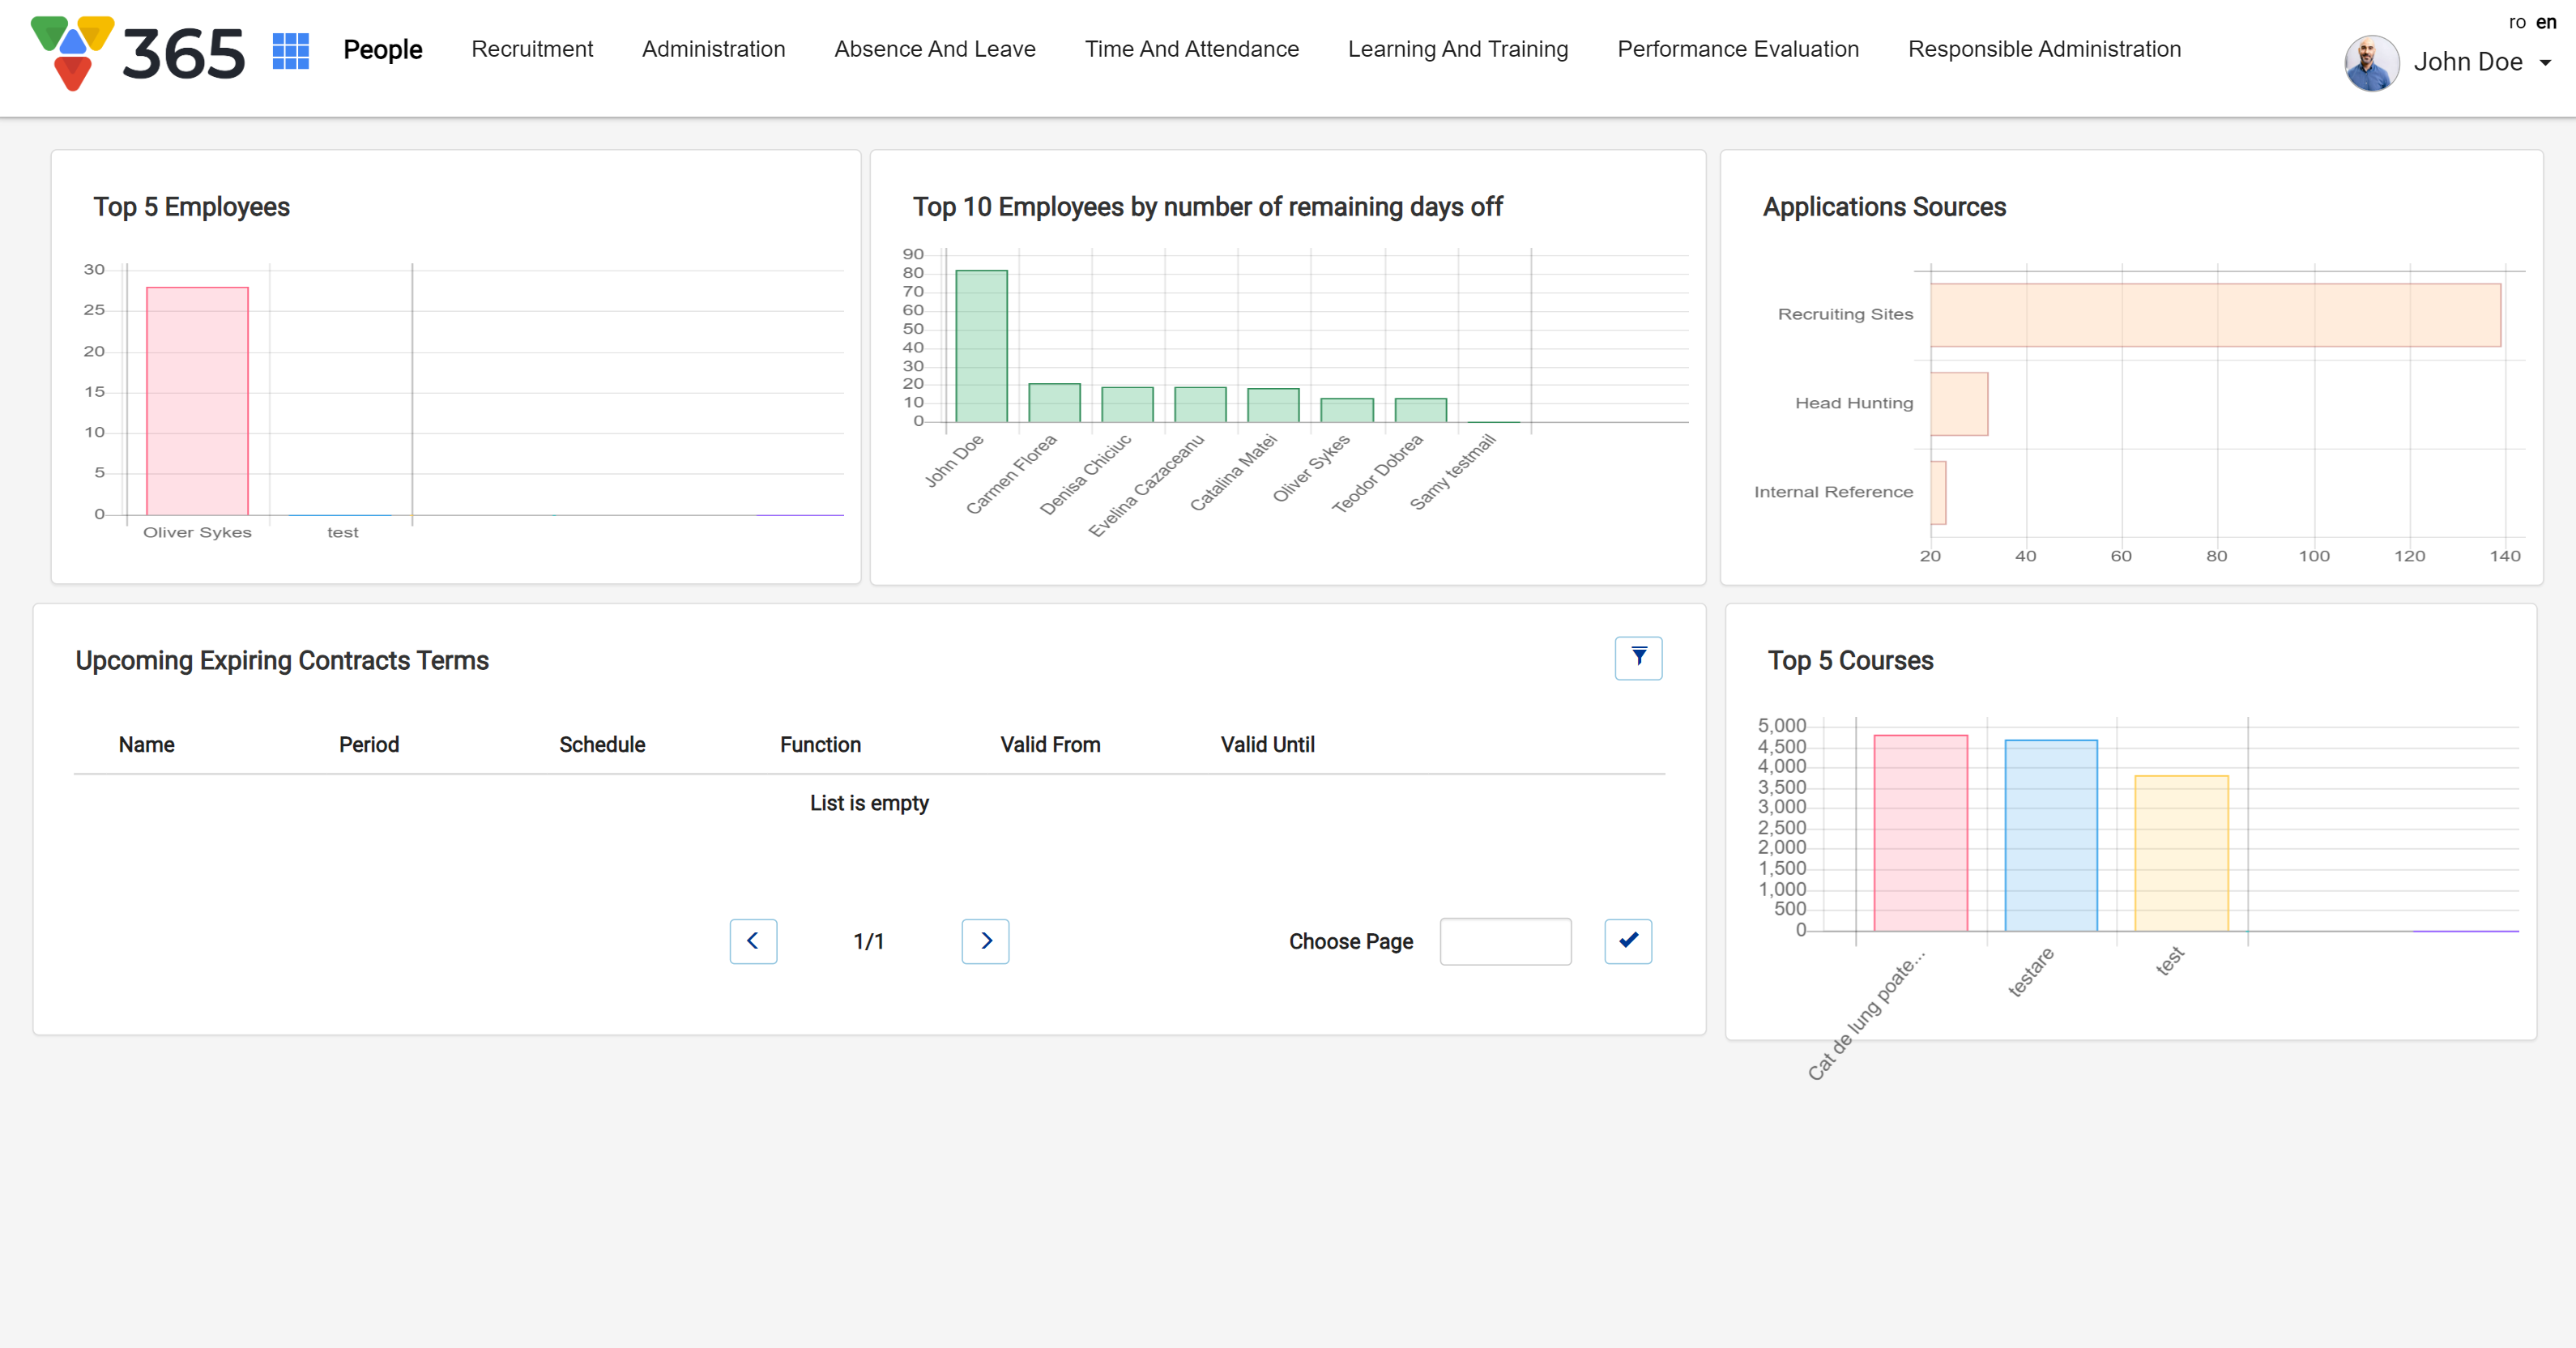Select the blue testare course bar
This screenshot has width=2576, height=1348.
pyautogui.click(x=2050, y=835)
